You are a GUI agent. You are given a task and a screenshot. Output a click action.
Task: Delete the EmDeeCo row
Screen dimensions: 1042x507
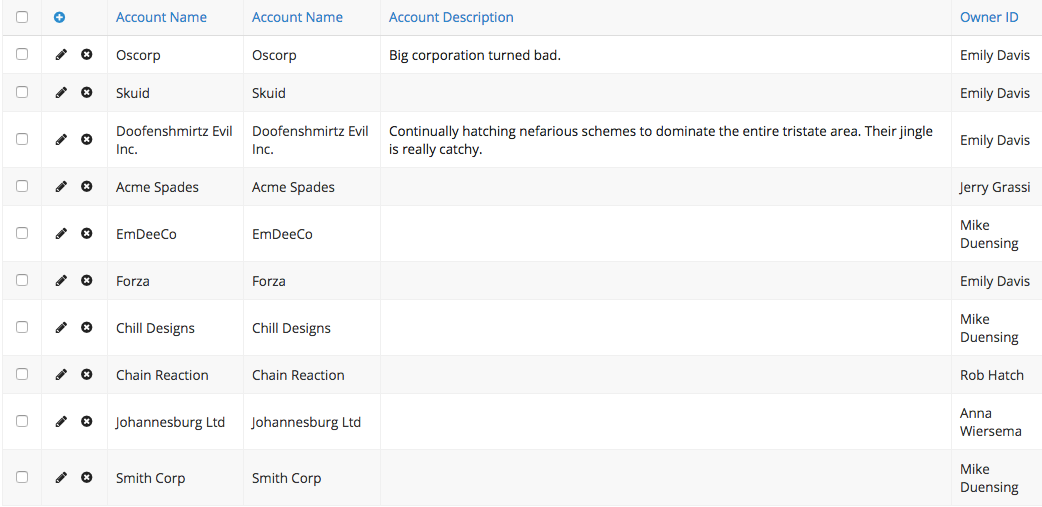(x=86, y=233)
